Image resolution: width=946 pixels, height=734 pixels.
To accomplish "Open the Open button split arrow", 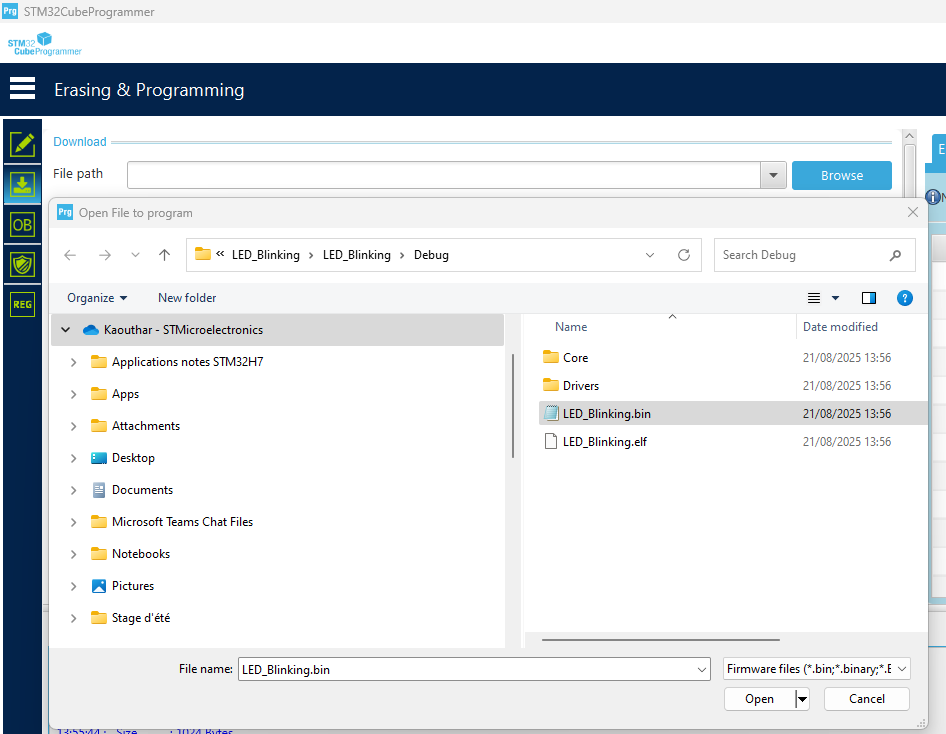I will click(x=802, y=699).
